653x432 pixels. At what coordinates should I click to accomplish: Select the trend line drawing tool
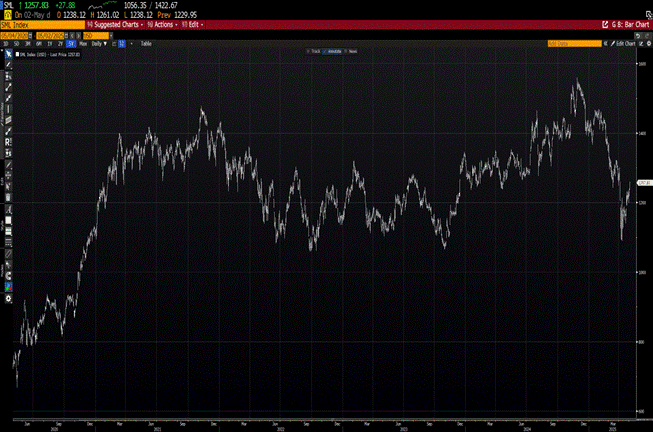[8, 87]
